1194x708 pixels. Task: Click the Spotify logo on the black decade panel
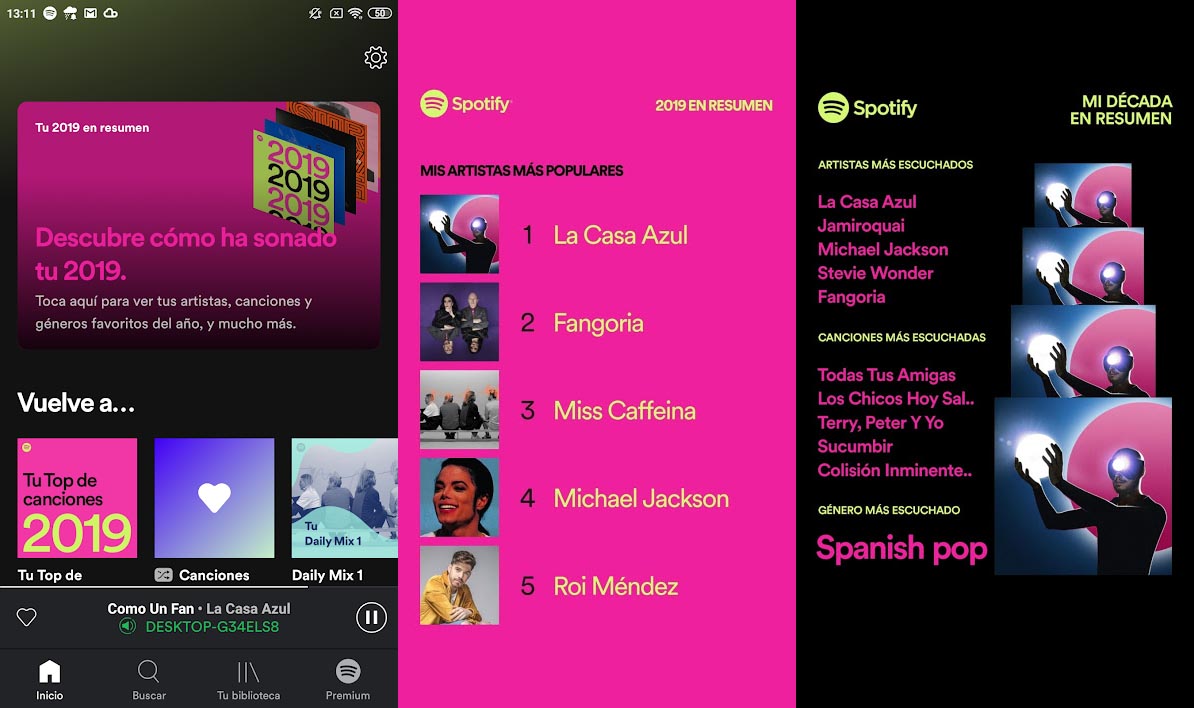867,107
